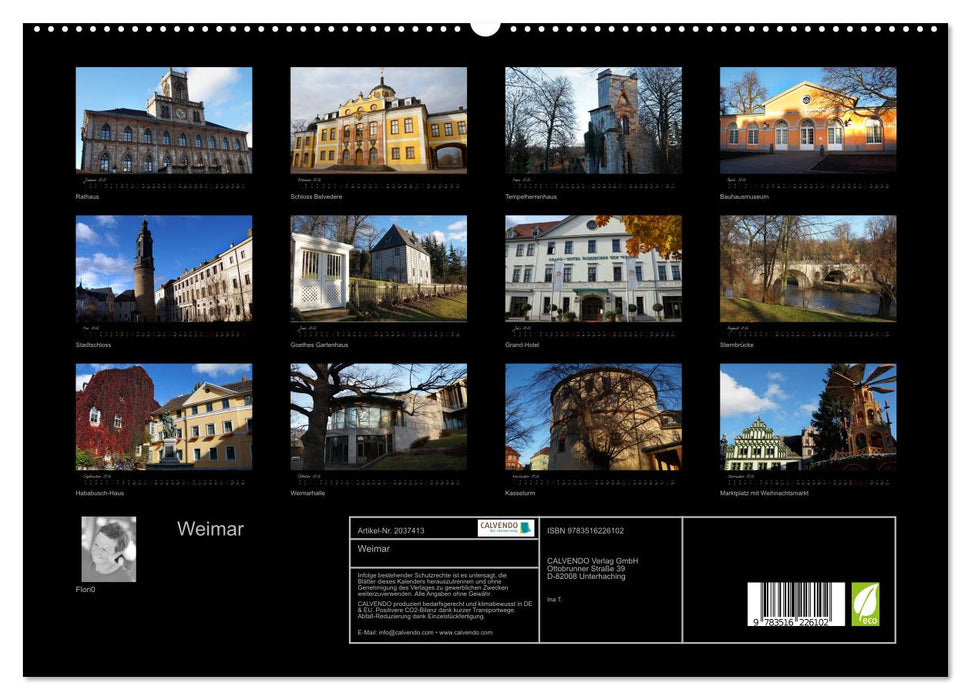Select the Weimar title label

(211, 529)
